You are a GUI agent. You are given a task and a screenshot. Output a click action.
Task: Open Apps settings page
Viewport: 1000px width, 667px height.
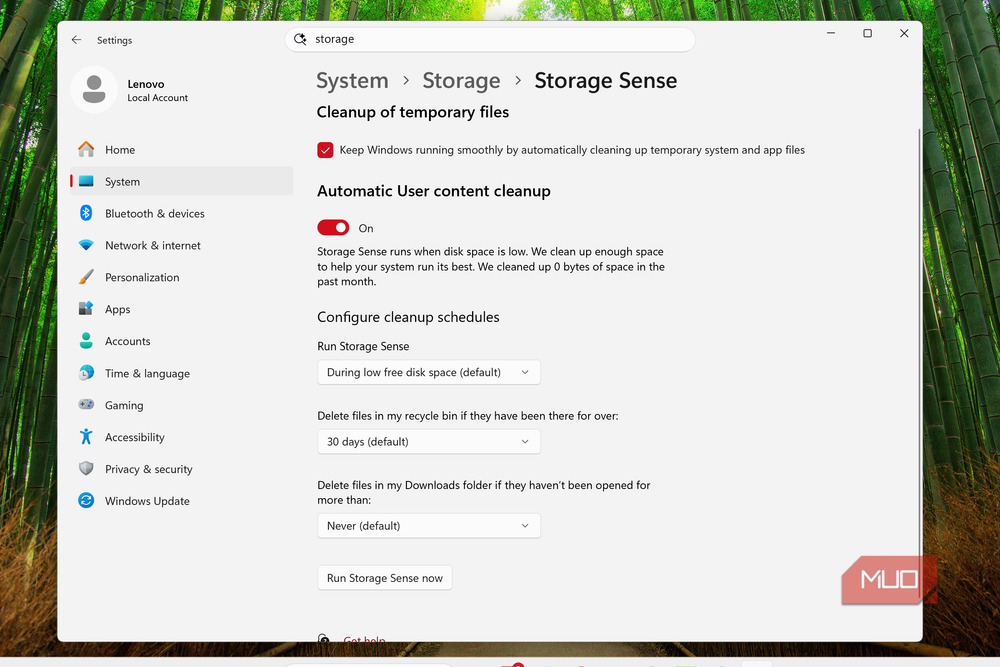pos(182,309)
